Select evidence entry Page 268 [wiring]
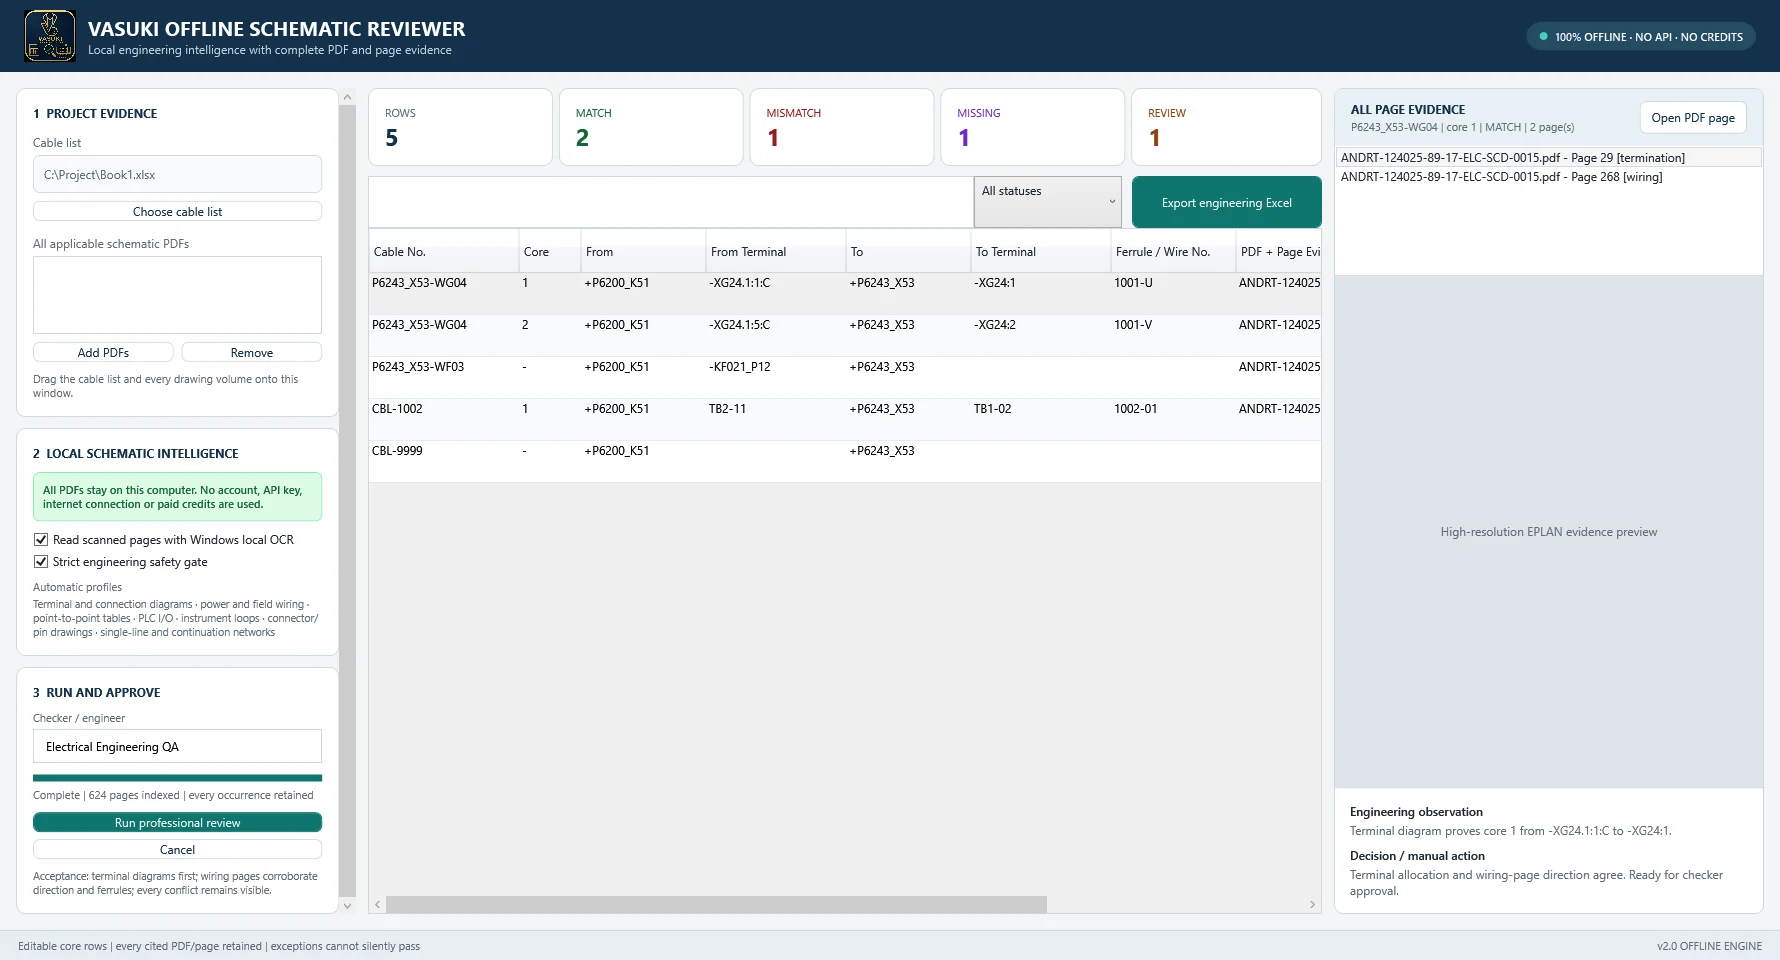The height and width of the screenshot is (960, 1780). point(1548,177)
